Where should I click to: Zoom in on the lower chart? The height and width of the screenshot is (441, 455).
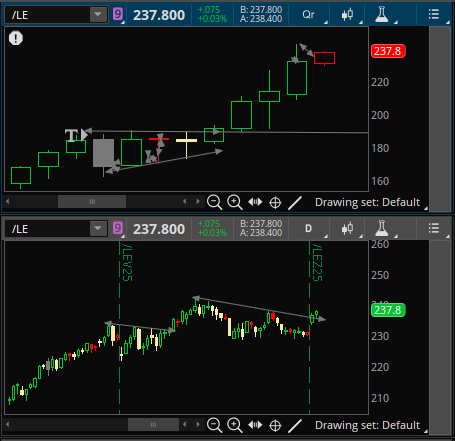(x=235, y=425)
